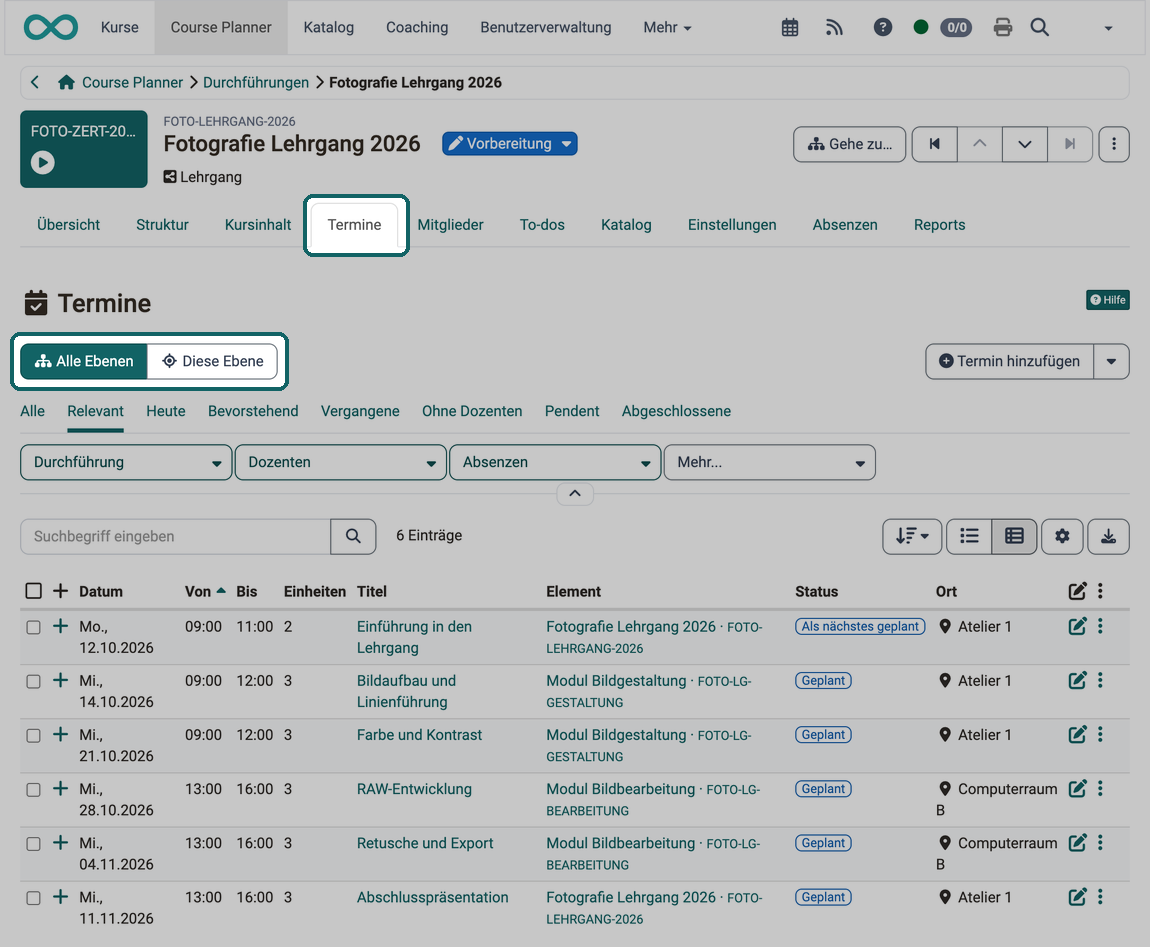This screenshot has height=947, width=1150.
Task: Open the search magnifier in top bar
Action: pos(1039,27)
